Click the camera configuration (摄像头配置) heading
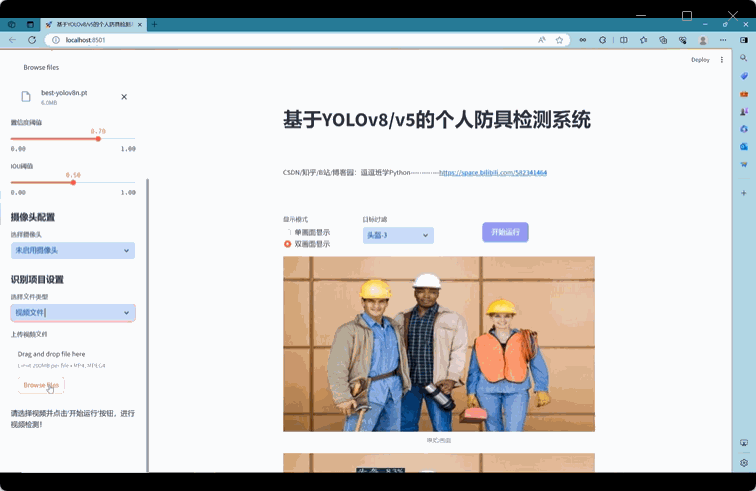Viewport: 756px width, 491px height. 33,217
